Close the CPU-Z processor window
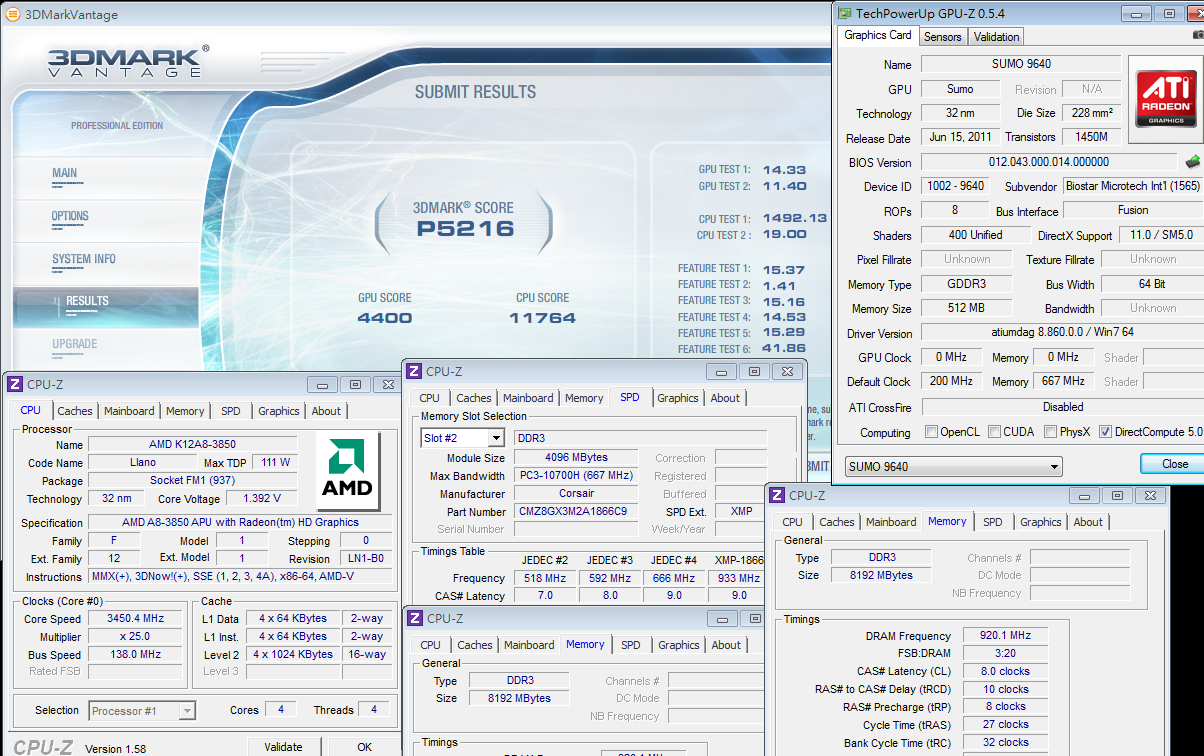 pos(387,385)
